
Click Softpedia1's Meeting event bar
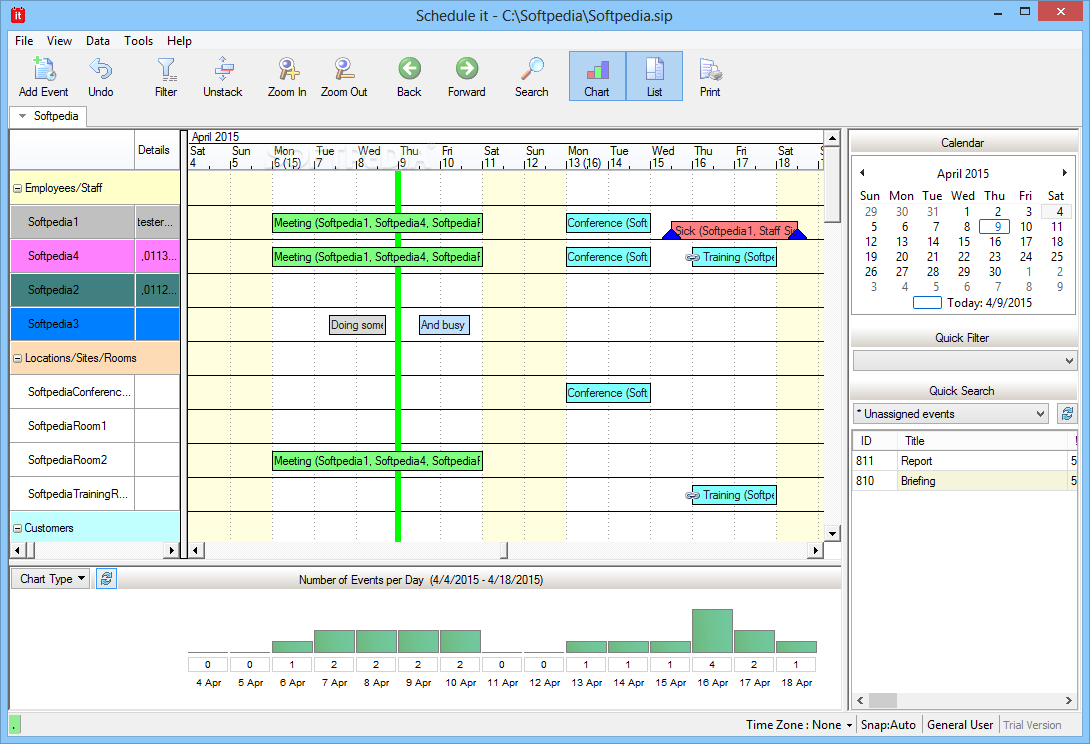click(x=377, y=223)
